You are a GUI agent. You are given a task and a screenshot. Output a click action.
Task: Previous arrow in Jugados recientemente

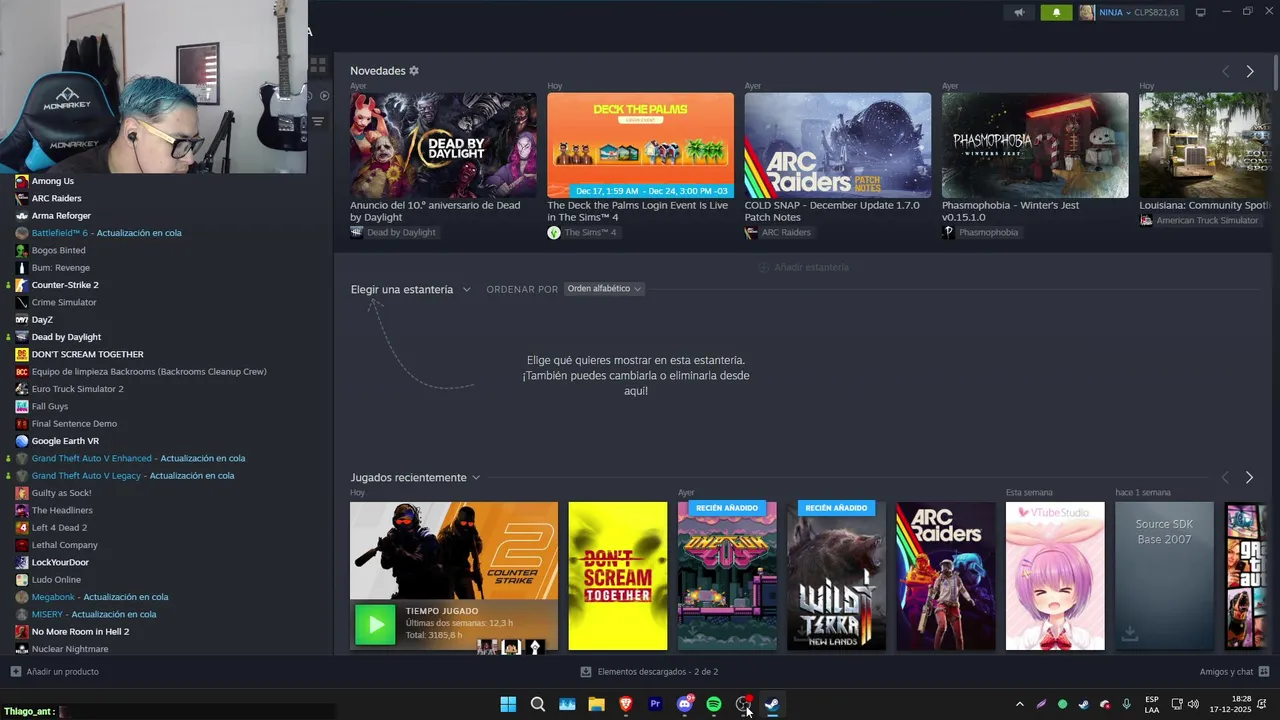click(x=1224, y=478)
